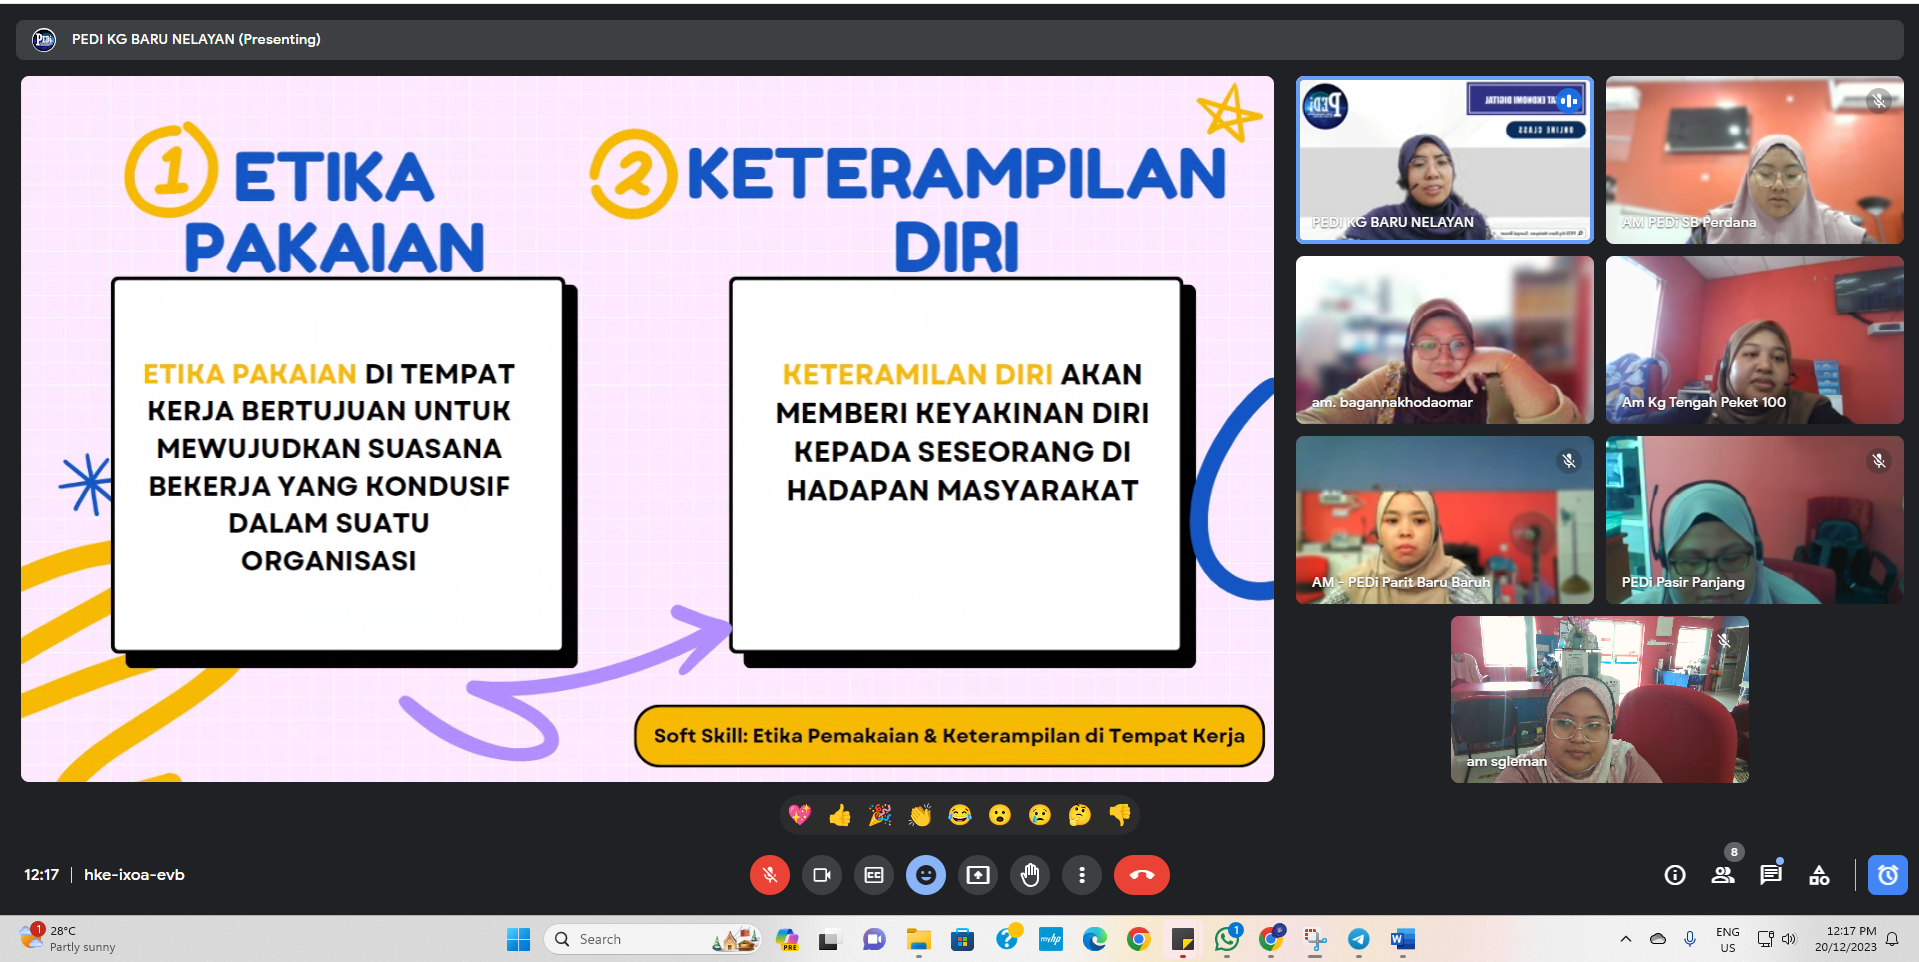Expand the system tray hidden icons chevron
Image resolution: width=1919 pixels, height=962 pixels.
(x=1625, y=939)
